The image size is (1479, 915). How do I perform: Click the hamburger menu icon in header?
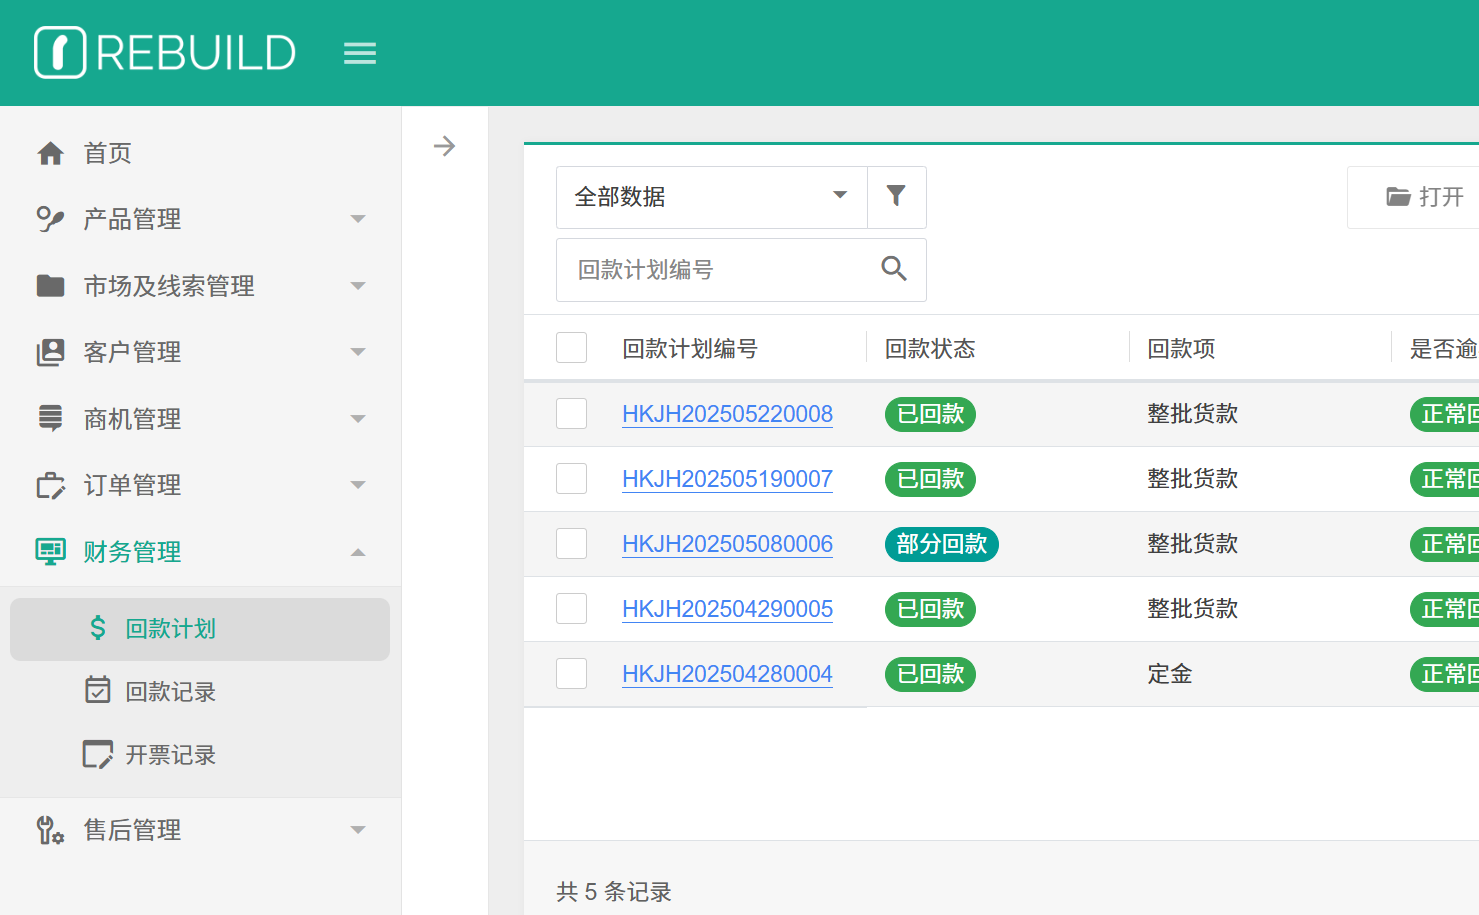pos(360,53)
